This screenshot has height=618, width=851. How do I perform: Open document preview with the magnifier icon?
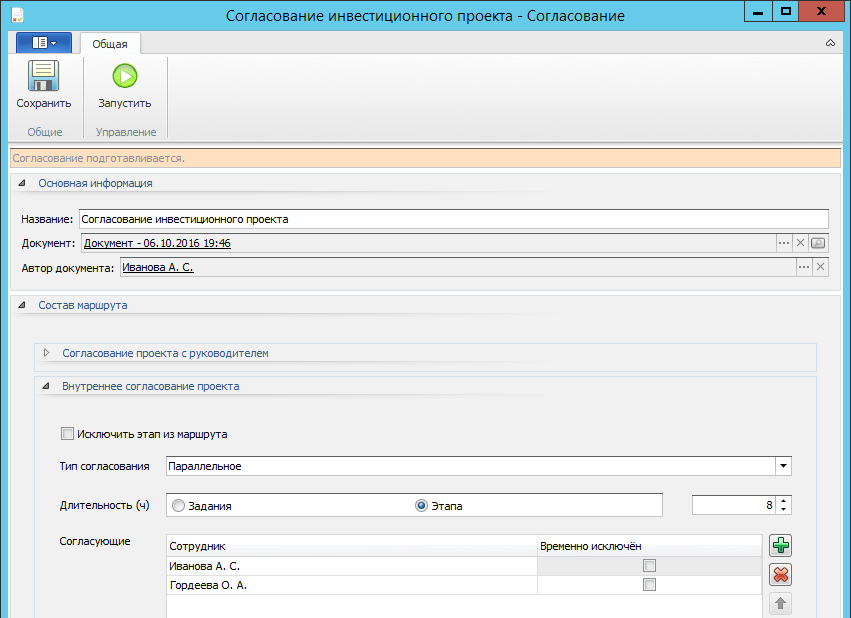[819, 243]
